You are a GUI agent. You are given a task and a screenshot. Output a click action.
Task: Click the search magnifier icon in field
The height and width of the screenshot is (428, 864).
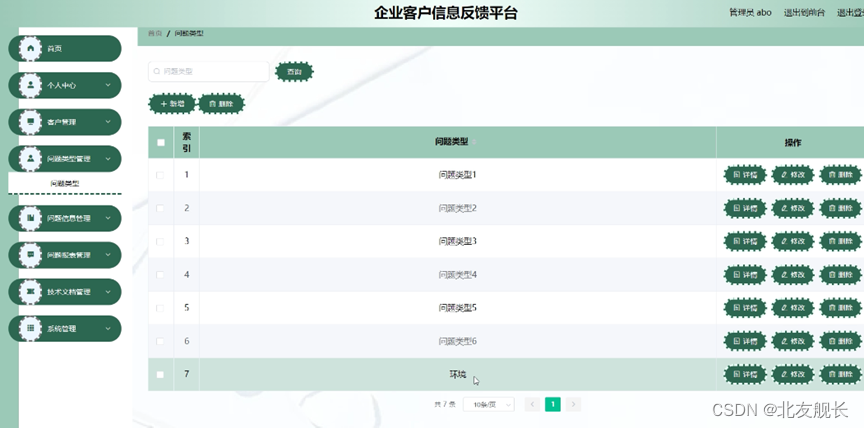point(157,72)
